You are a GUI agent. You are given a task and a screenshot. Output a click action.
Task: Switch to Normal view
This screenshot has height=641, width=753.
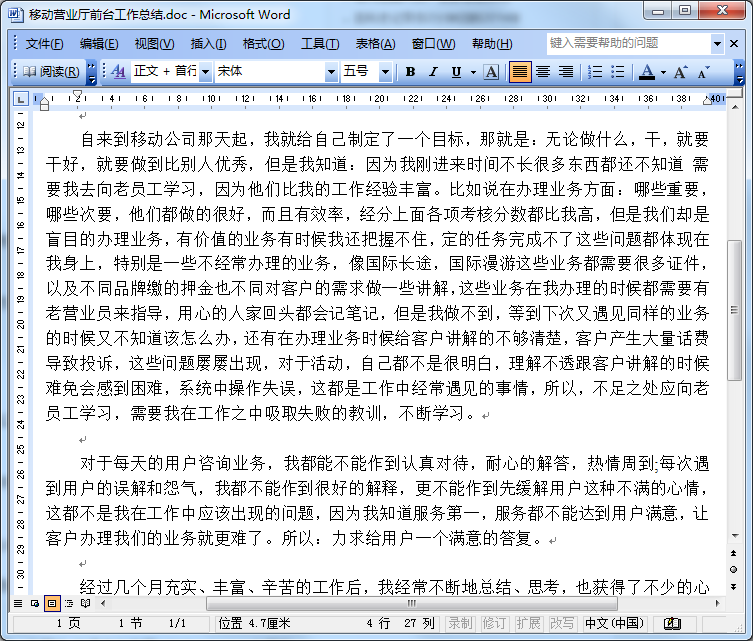(18, 603)
